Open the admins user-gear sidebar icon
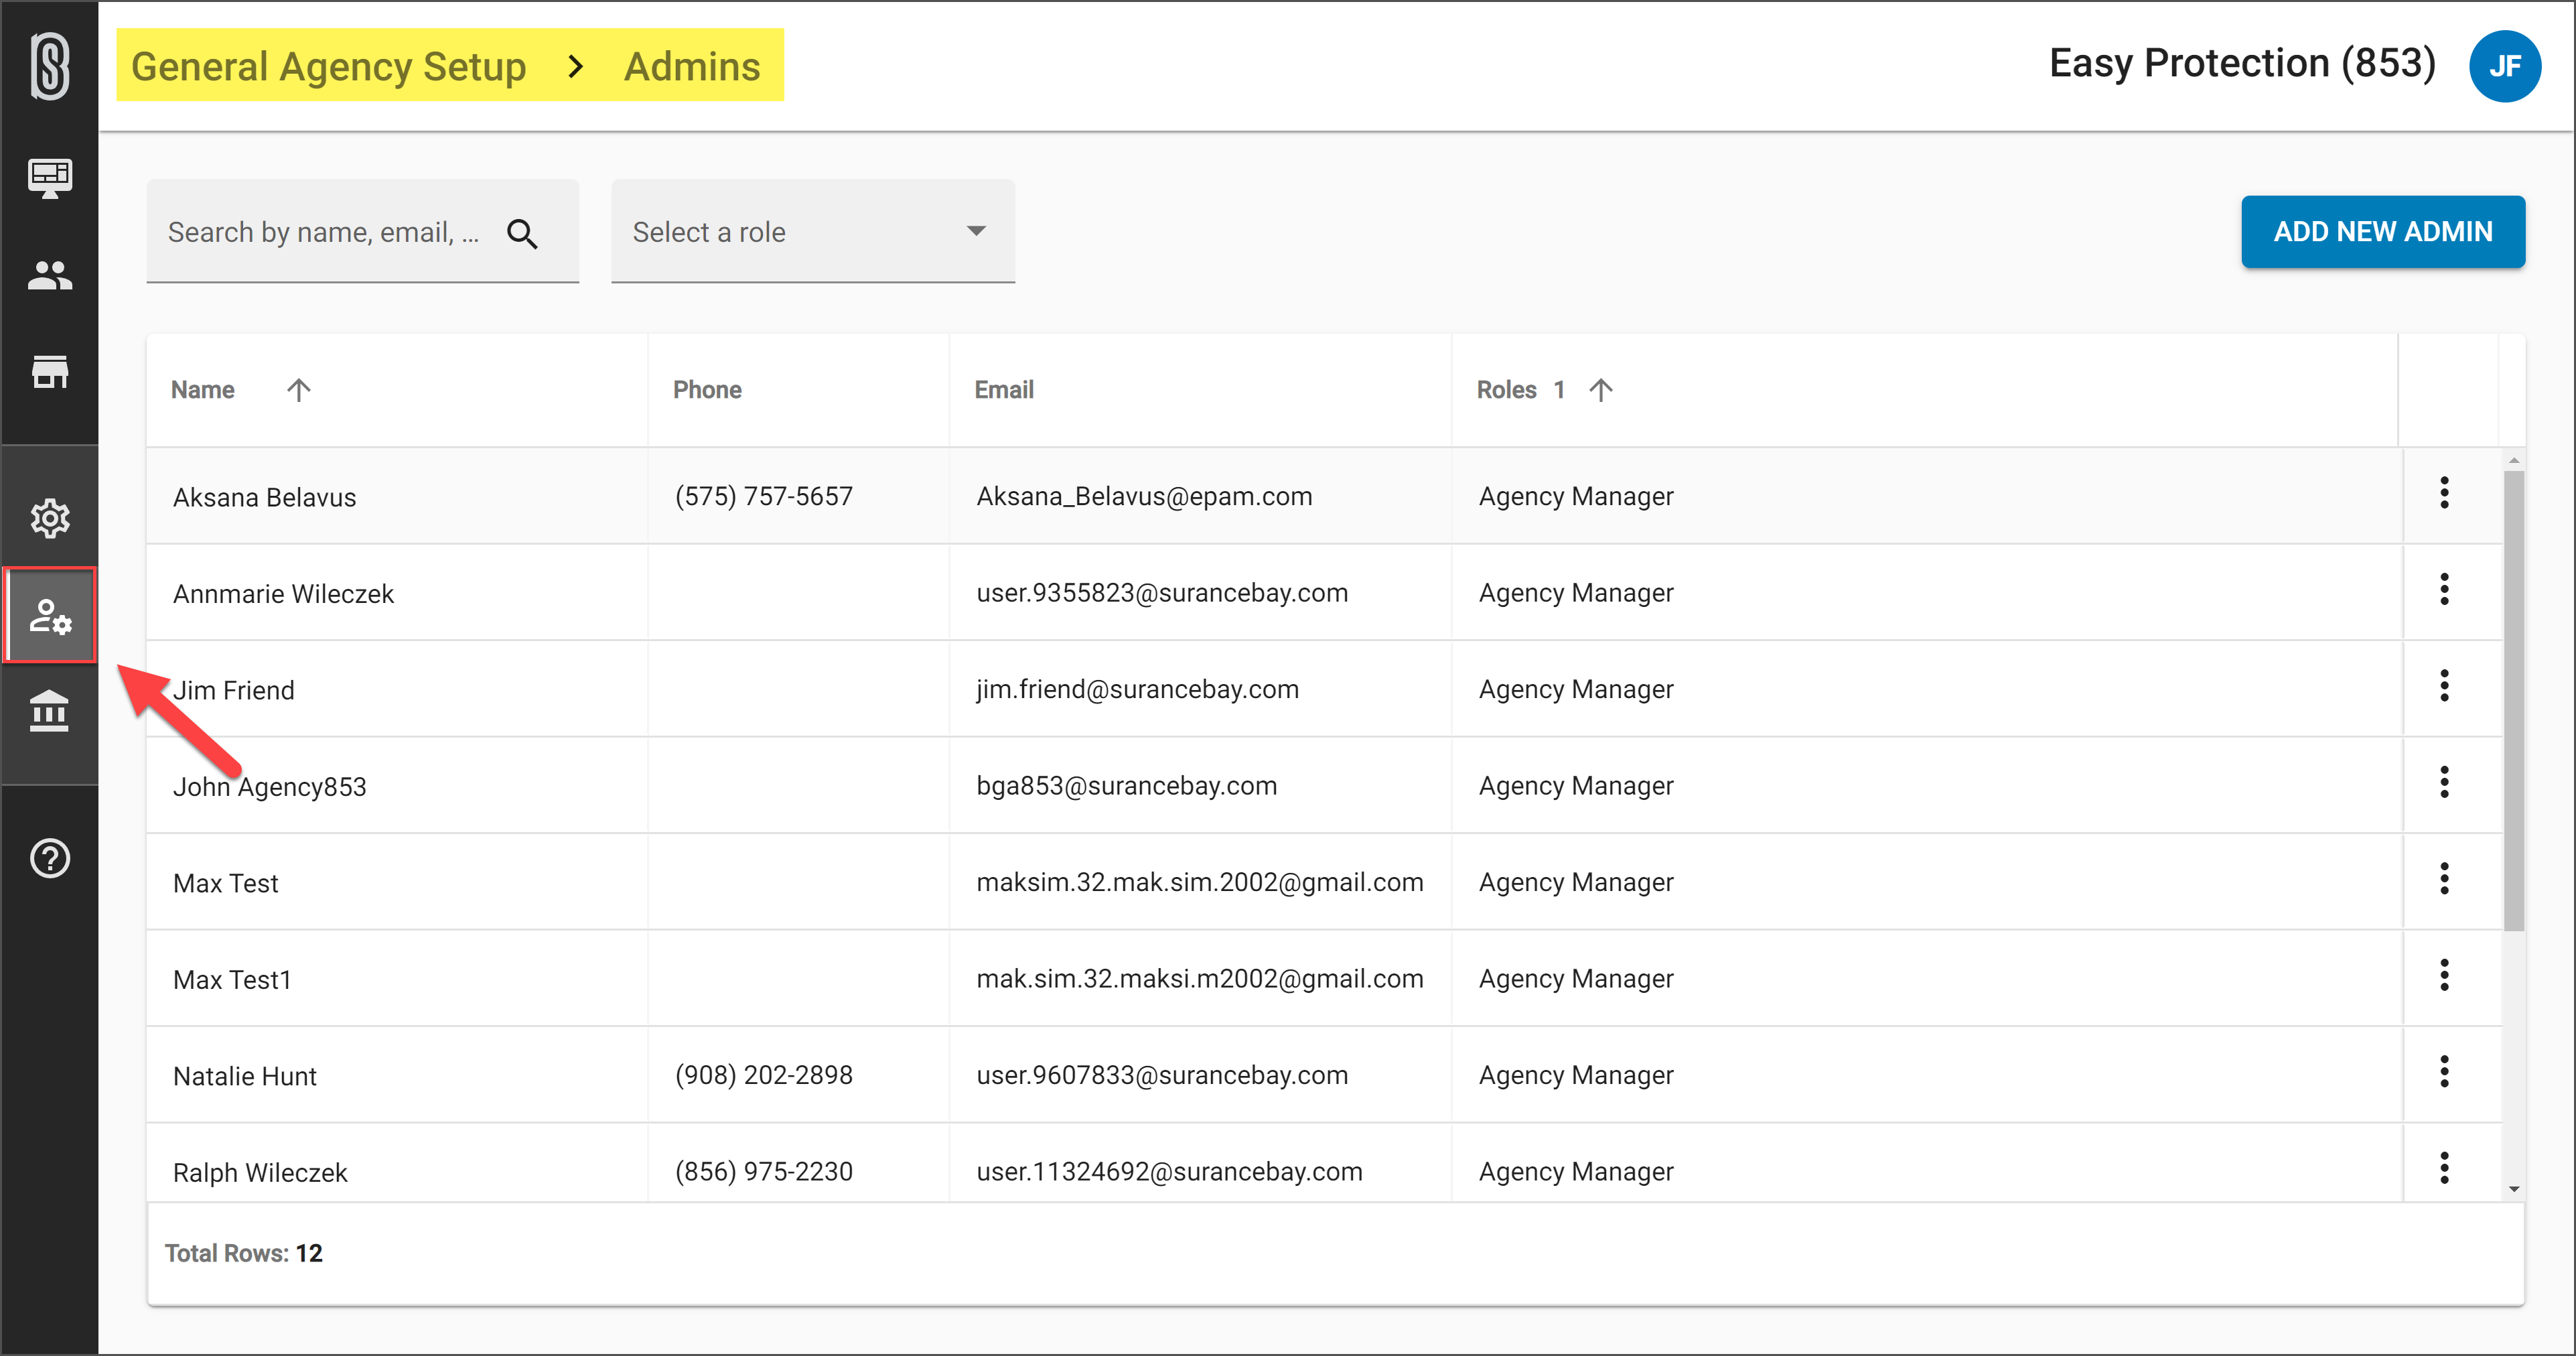Screen dimensions: 2576x1356 (x=50, y=615)
